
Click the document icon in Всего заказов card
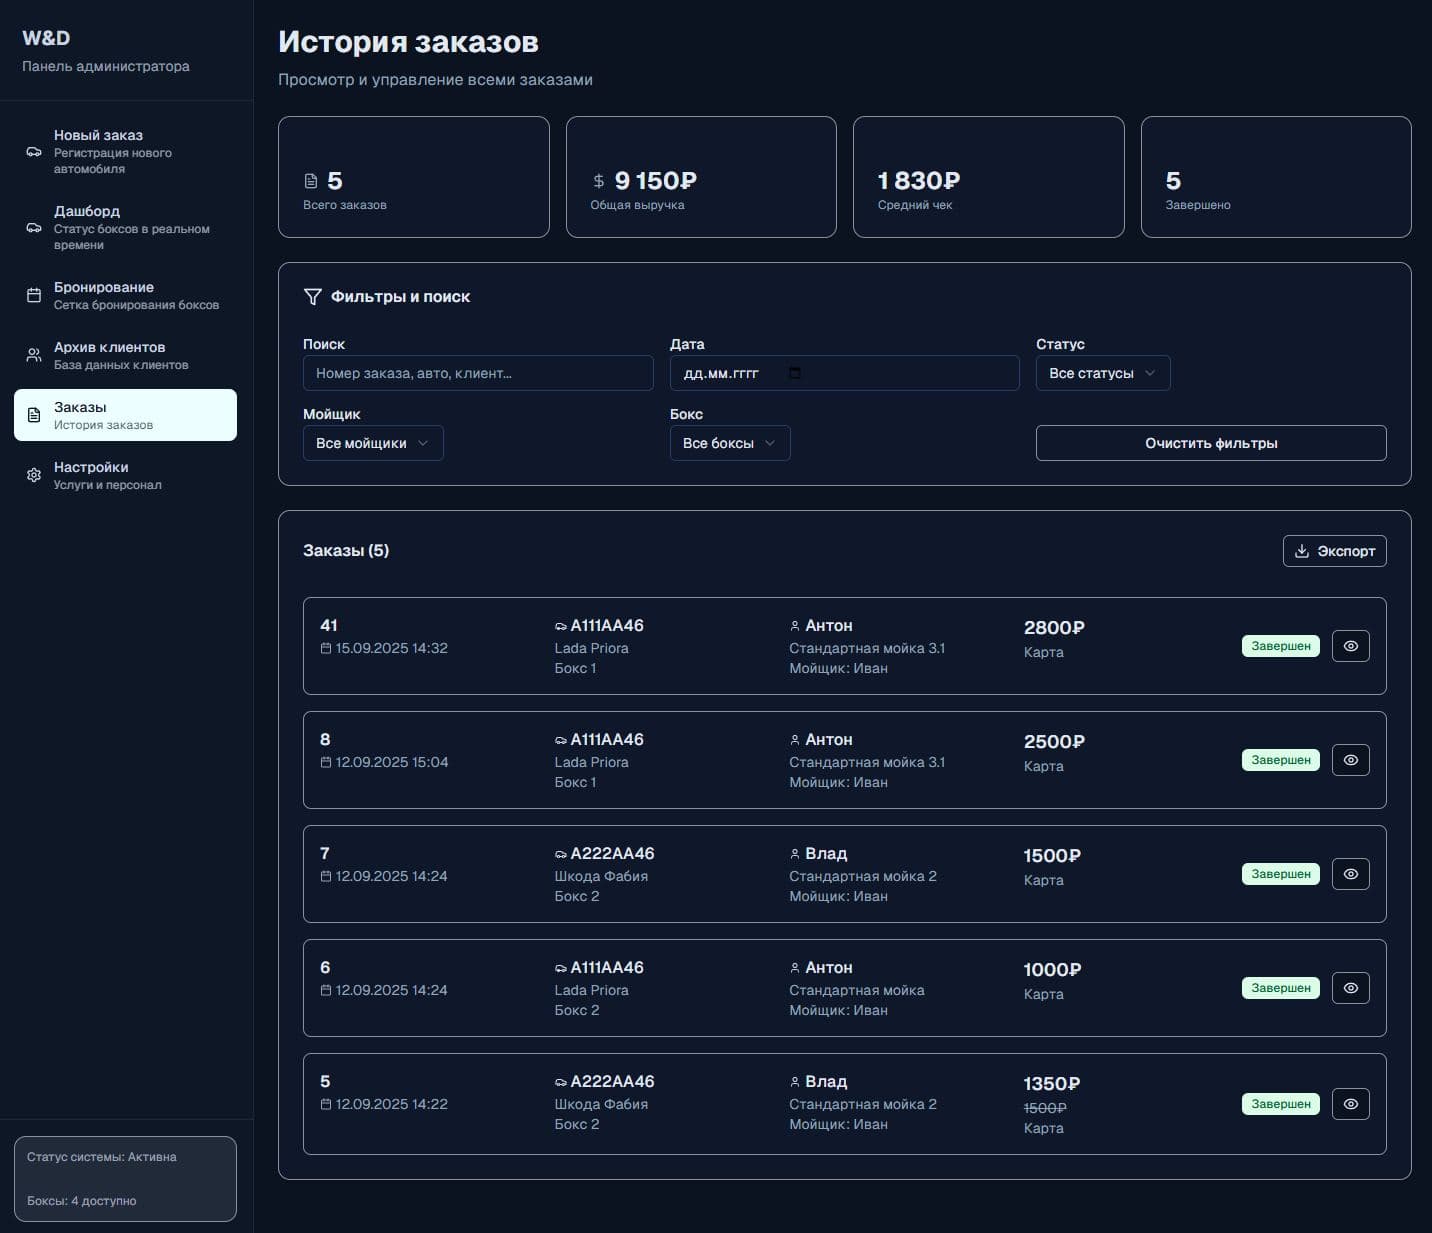tap(311, 181)
